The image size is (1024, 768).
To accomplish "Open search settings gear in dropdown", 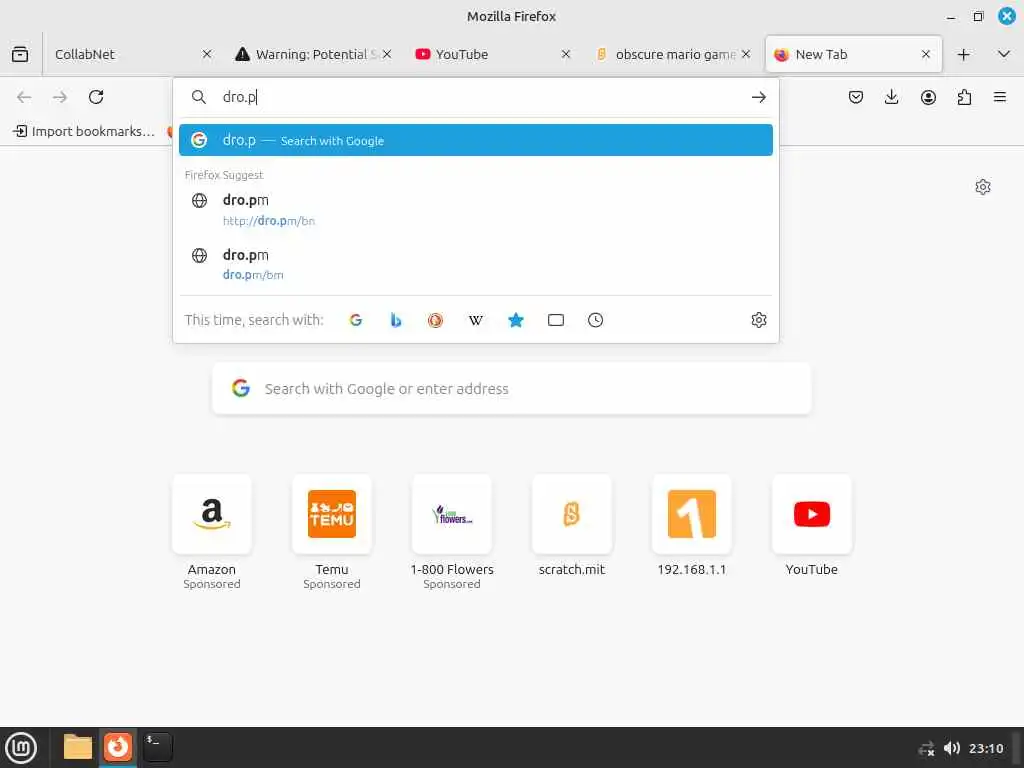I will [758, 320].
